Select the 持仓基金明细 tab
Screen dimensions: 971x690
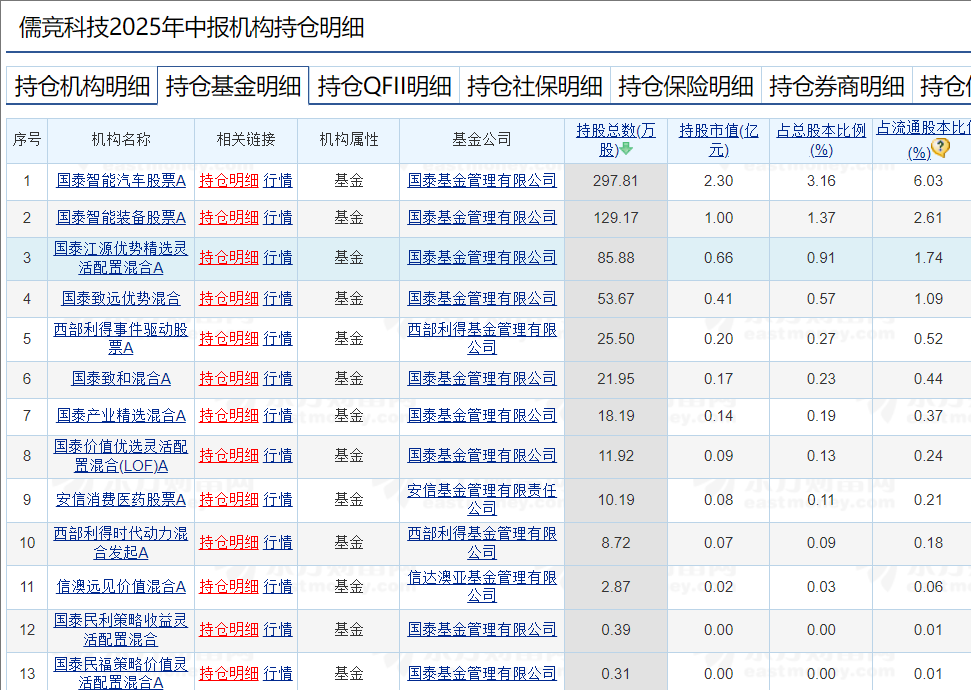point(233,86)
